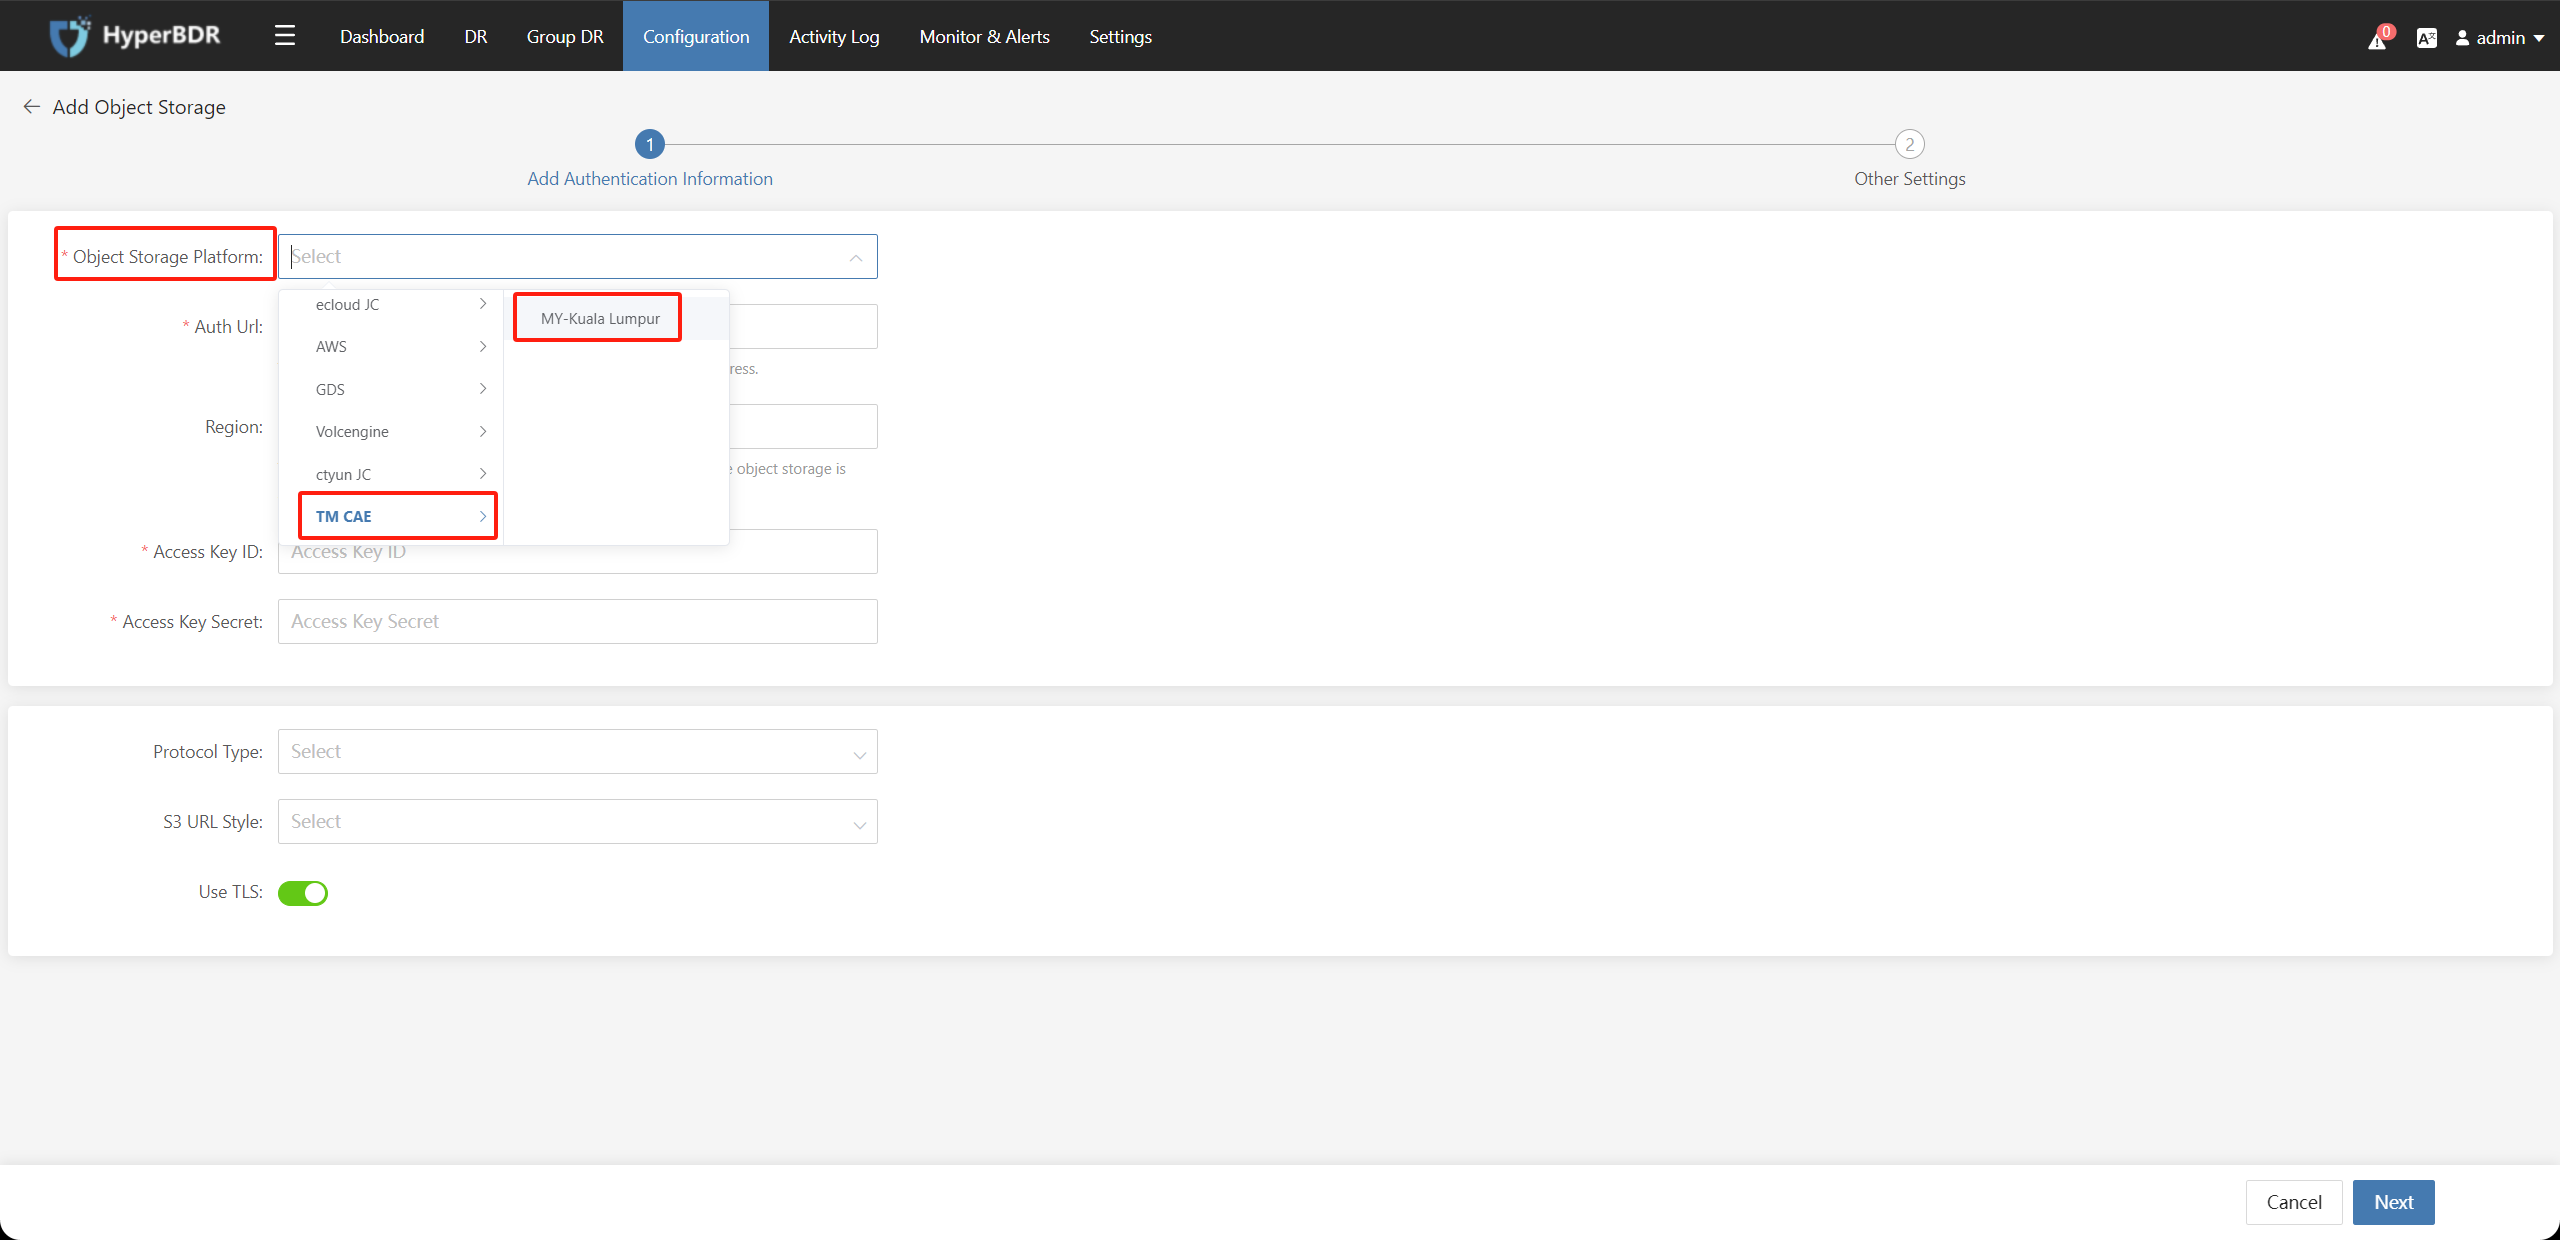Open the admin user menu
The height and width of the screenshot is (1240, 2560).
(2499, 38)
